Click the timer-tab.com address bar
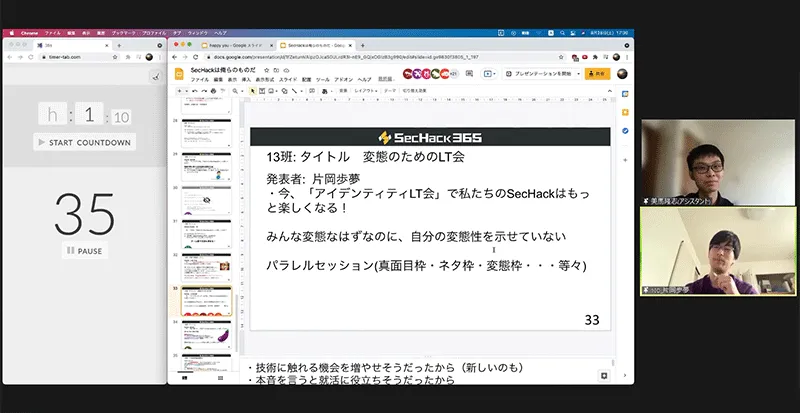 coord(77,57)
